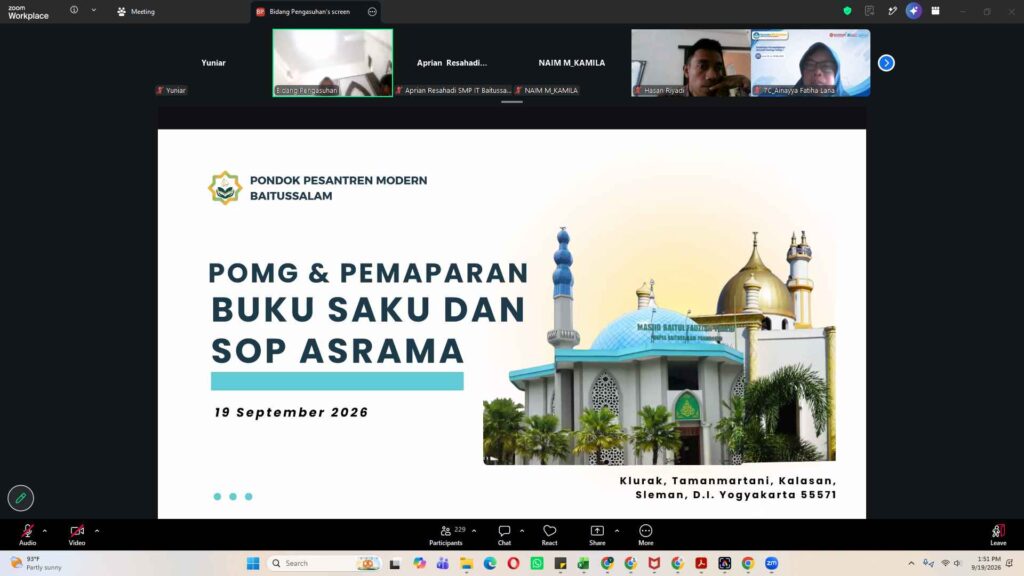Start camera with the Video icon
This screenshot has width=1024, height=576.
coord(77,531)
